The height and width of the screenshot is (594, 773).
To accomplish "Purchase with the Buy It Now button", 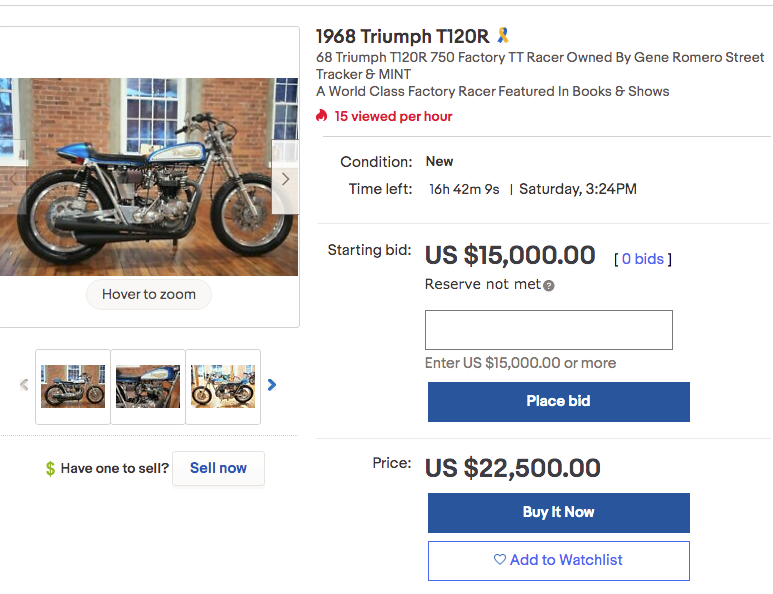I will pyautogui.click(x=558, y=512).
